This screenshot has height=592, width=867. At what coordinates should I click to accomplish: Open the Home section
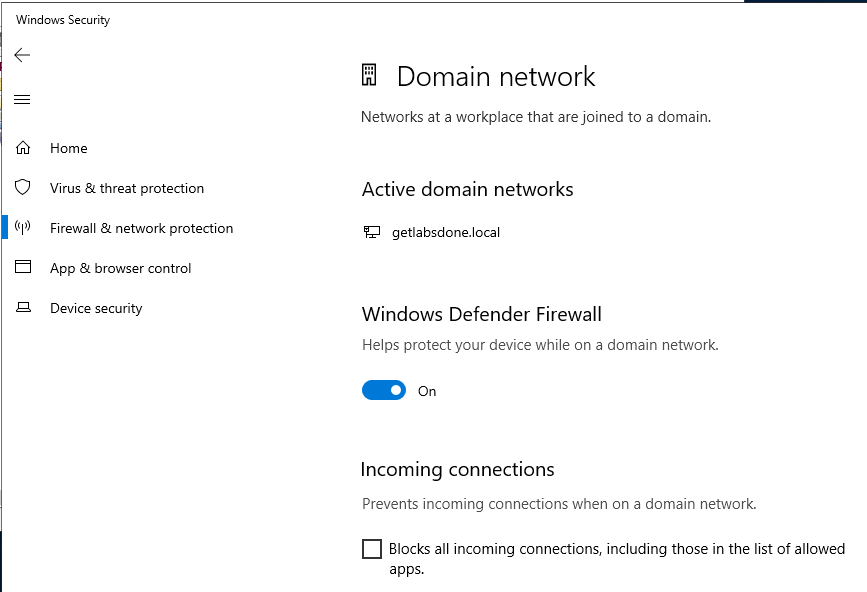[69, 148]
